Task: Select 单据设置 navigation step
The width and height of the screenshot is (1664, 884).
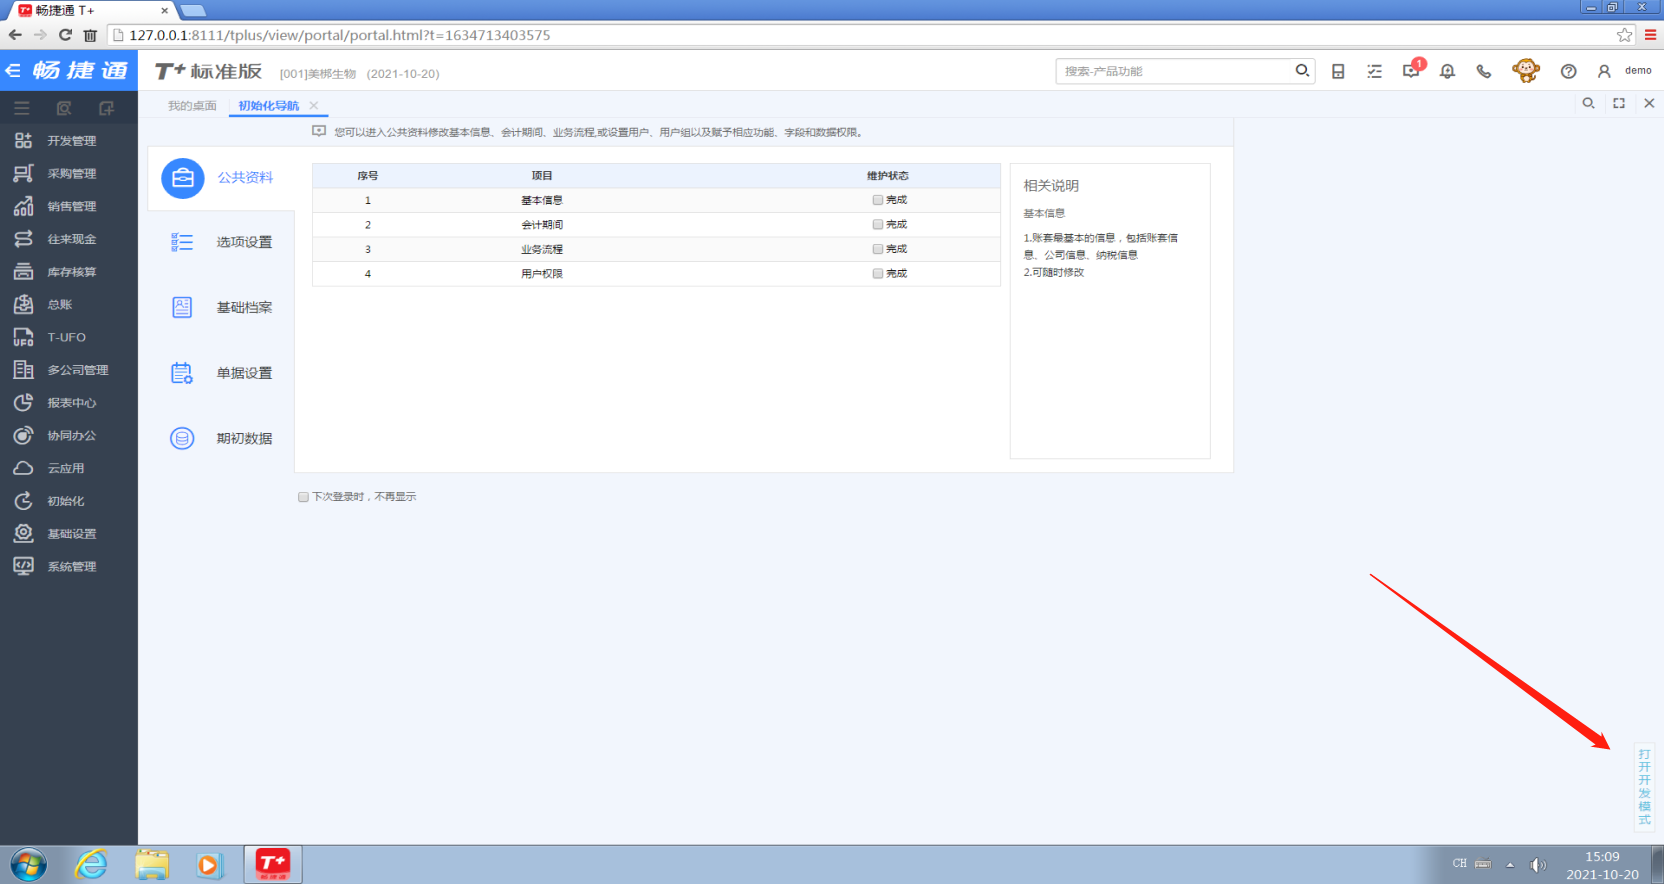Action: (221, 373)
